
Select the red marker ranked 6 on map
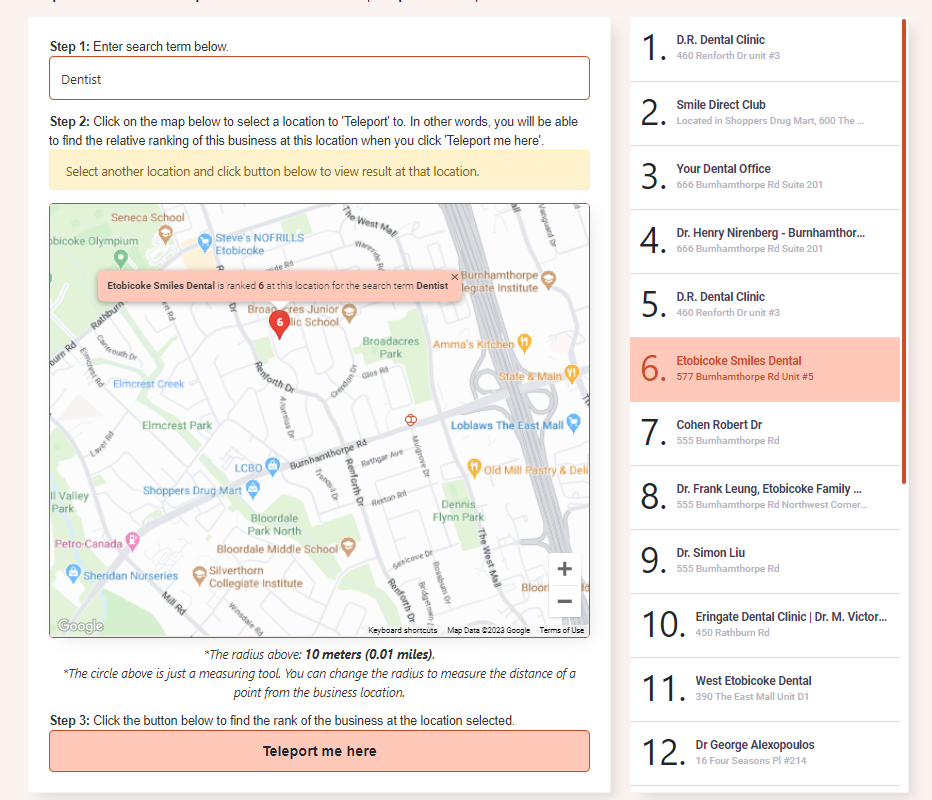point(280,324)
